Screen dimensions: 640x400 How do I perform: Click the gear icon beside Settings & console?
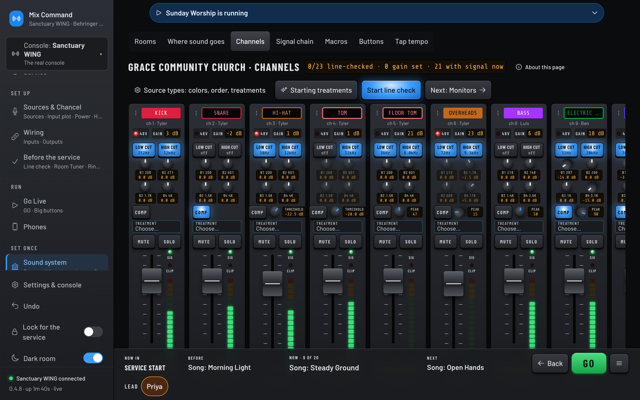15,285
